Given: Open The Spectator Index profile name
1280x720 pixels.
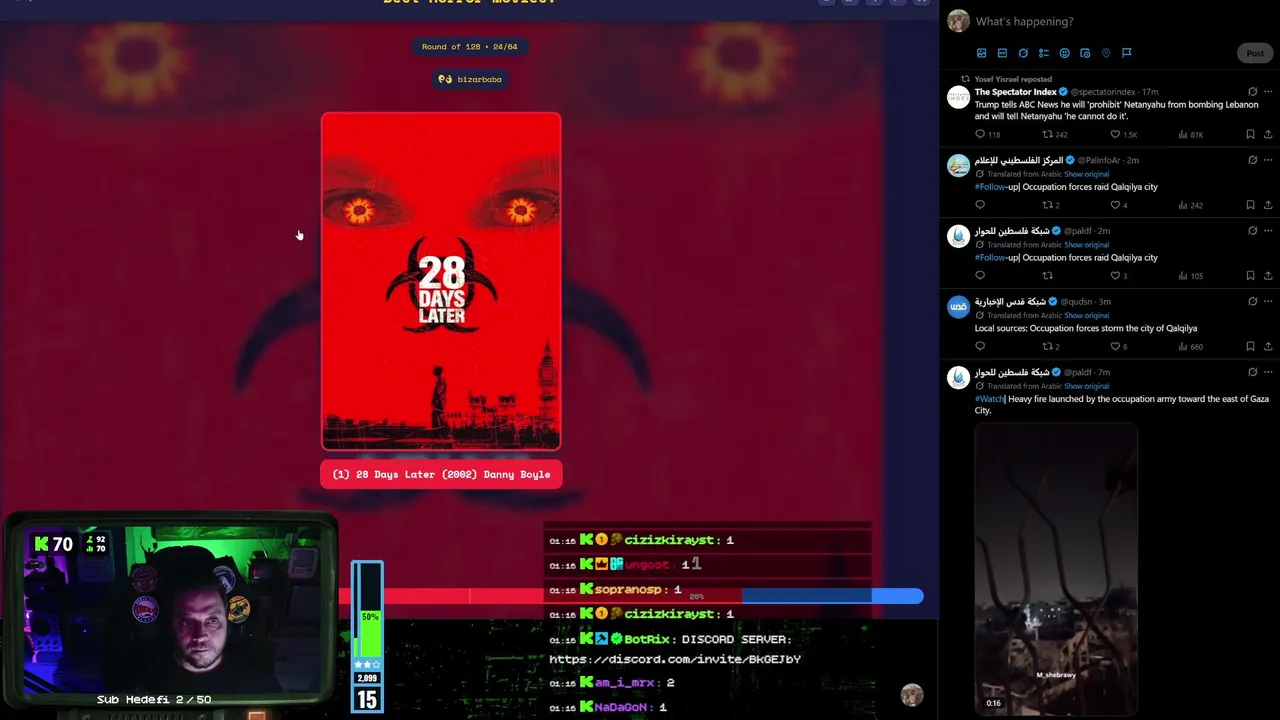Looking at the screenshot, I should 1016,92.
